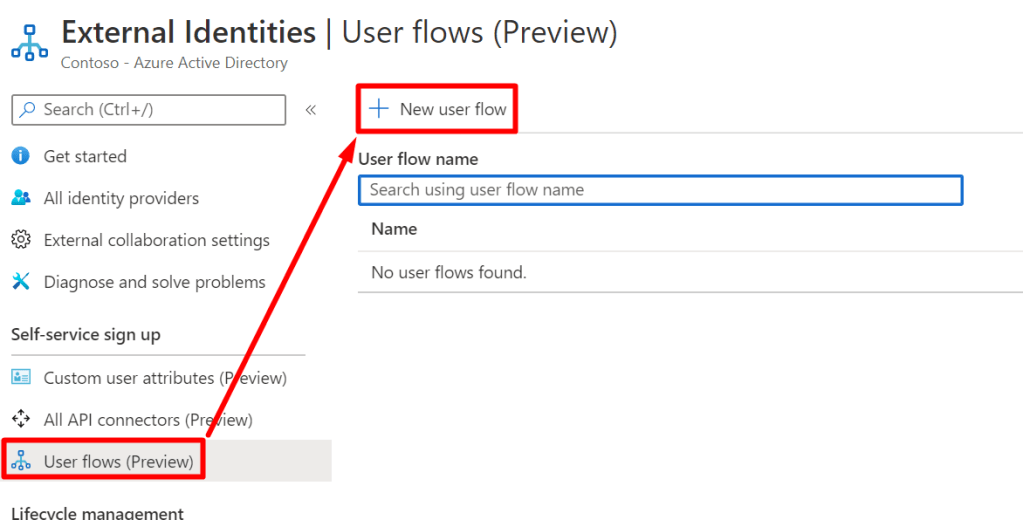Go to All identity providers
Viewport: 1023px width, 520px height.
[121, 198]
